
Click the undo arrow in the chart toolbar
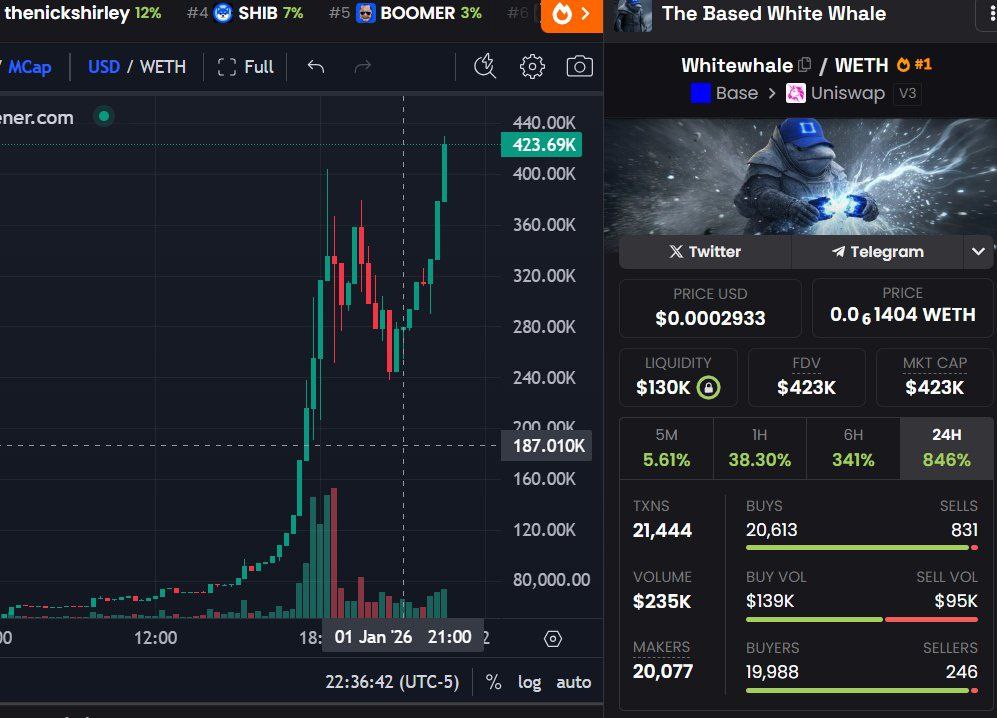315,67
